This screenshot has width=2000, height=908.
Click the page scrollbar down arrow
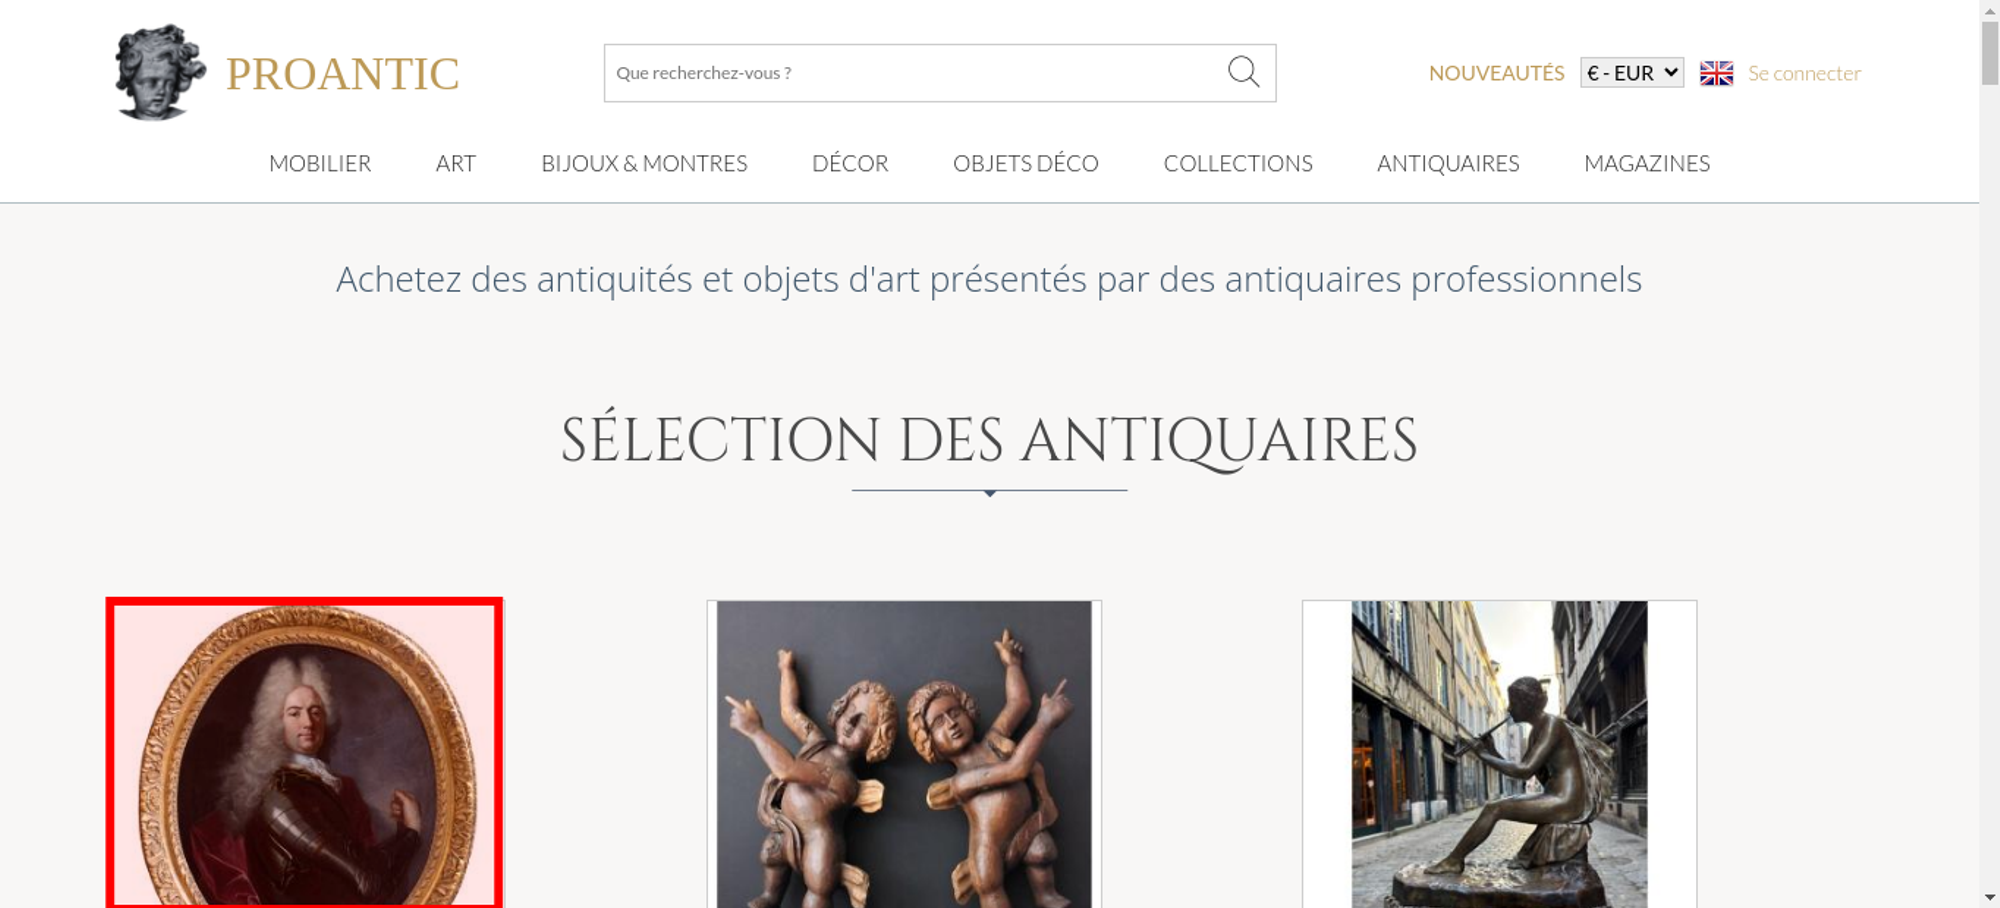(1990, 898)
